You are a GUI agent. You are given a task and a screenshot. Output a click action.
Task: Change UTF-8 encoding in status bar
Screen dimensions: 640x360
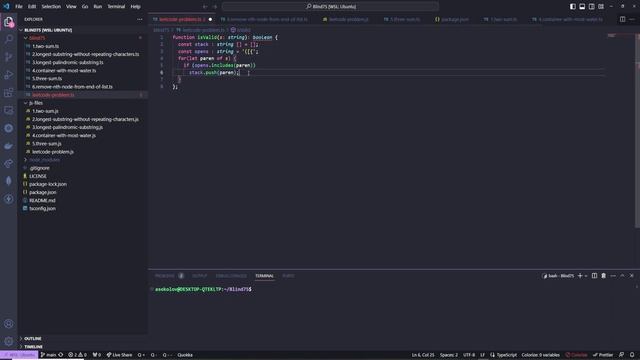coord(469,355)
